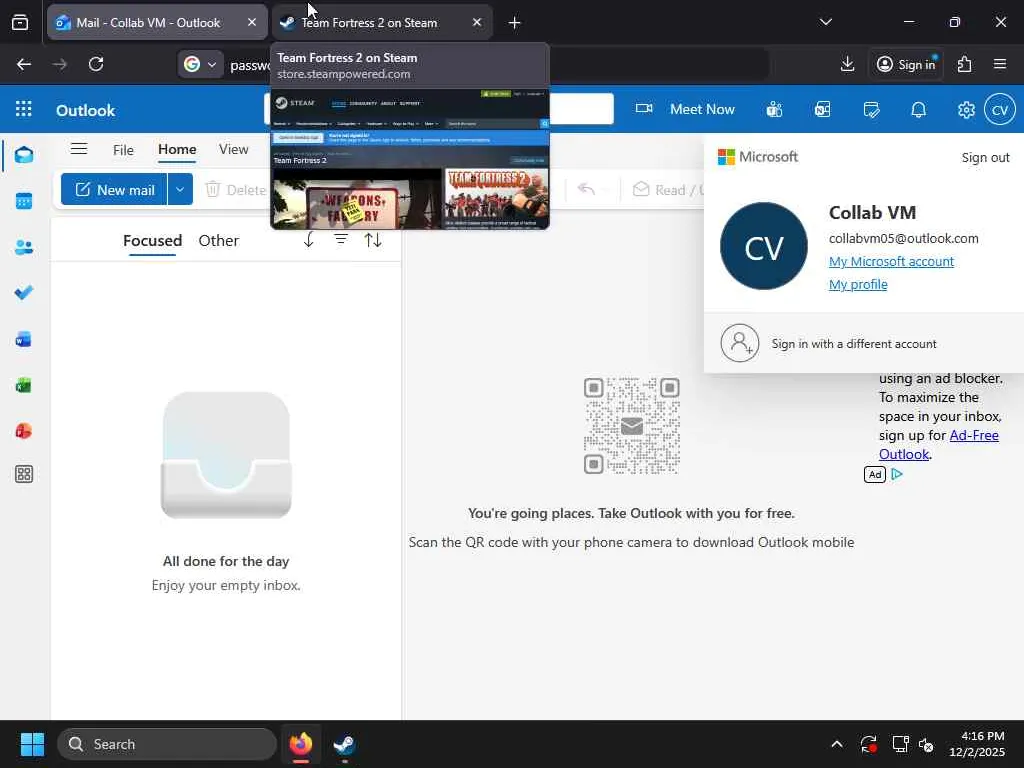Open the My profile link
The width and height of the screenshot is (1024, 768).
coord(857,284)
